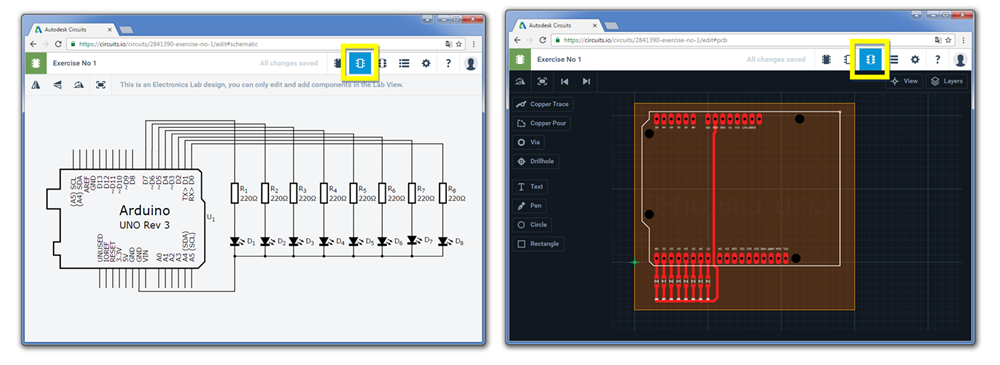Image resolution: width=1000 pixels, height=365 pixels.
Task: Select the Text tool in PCB editor
Action: (x=531, y=187)
